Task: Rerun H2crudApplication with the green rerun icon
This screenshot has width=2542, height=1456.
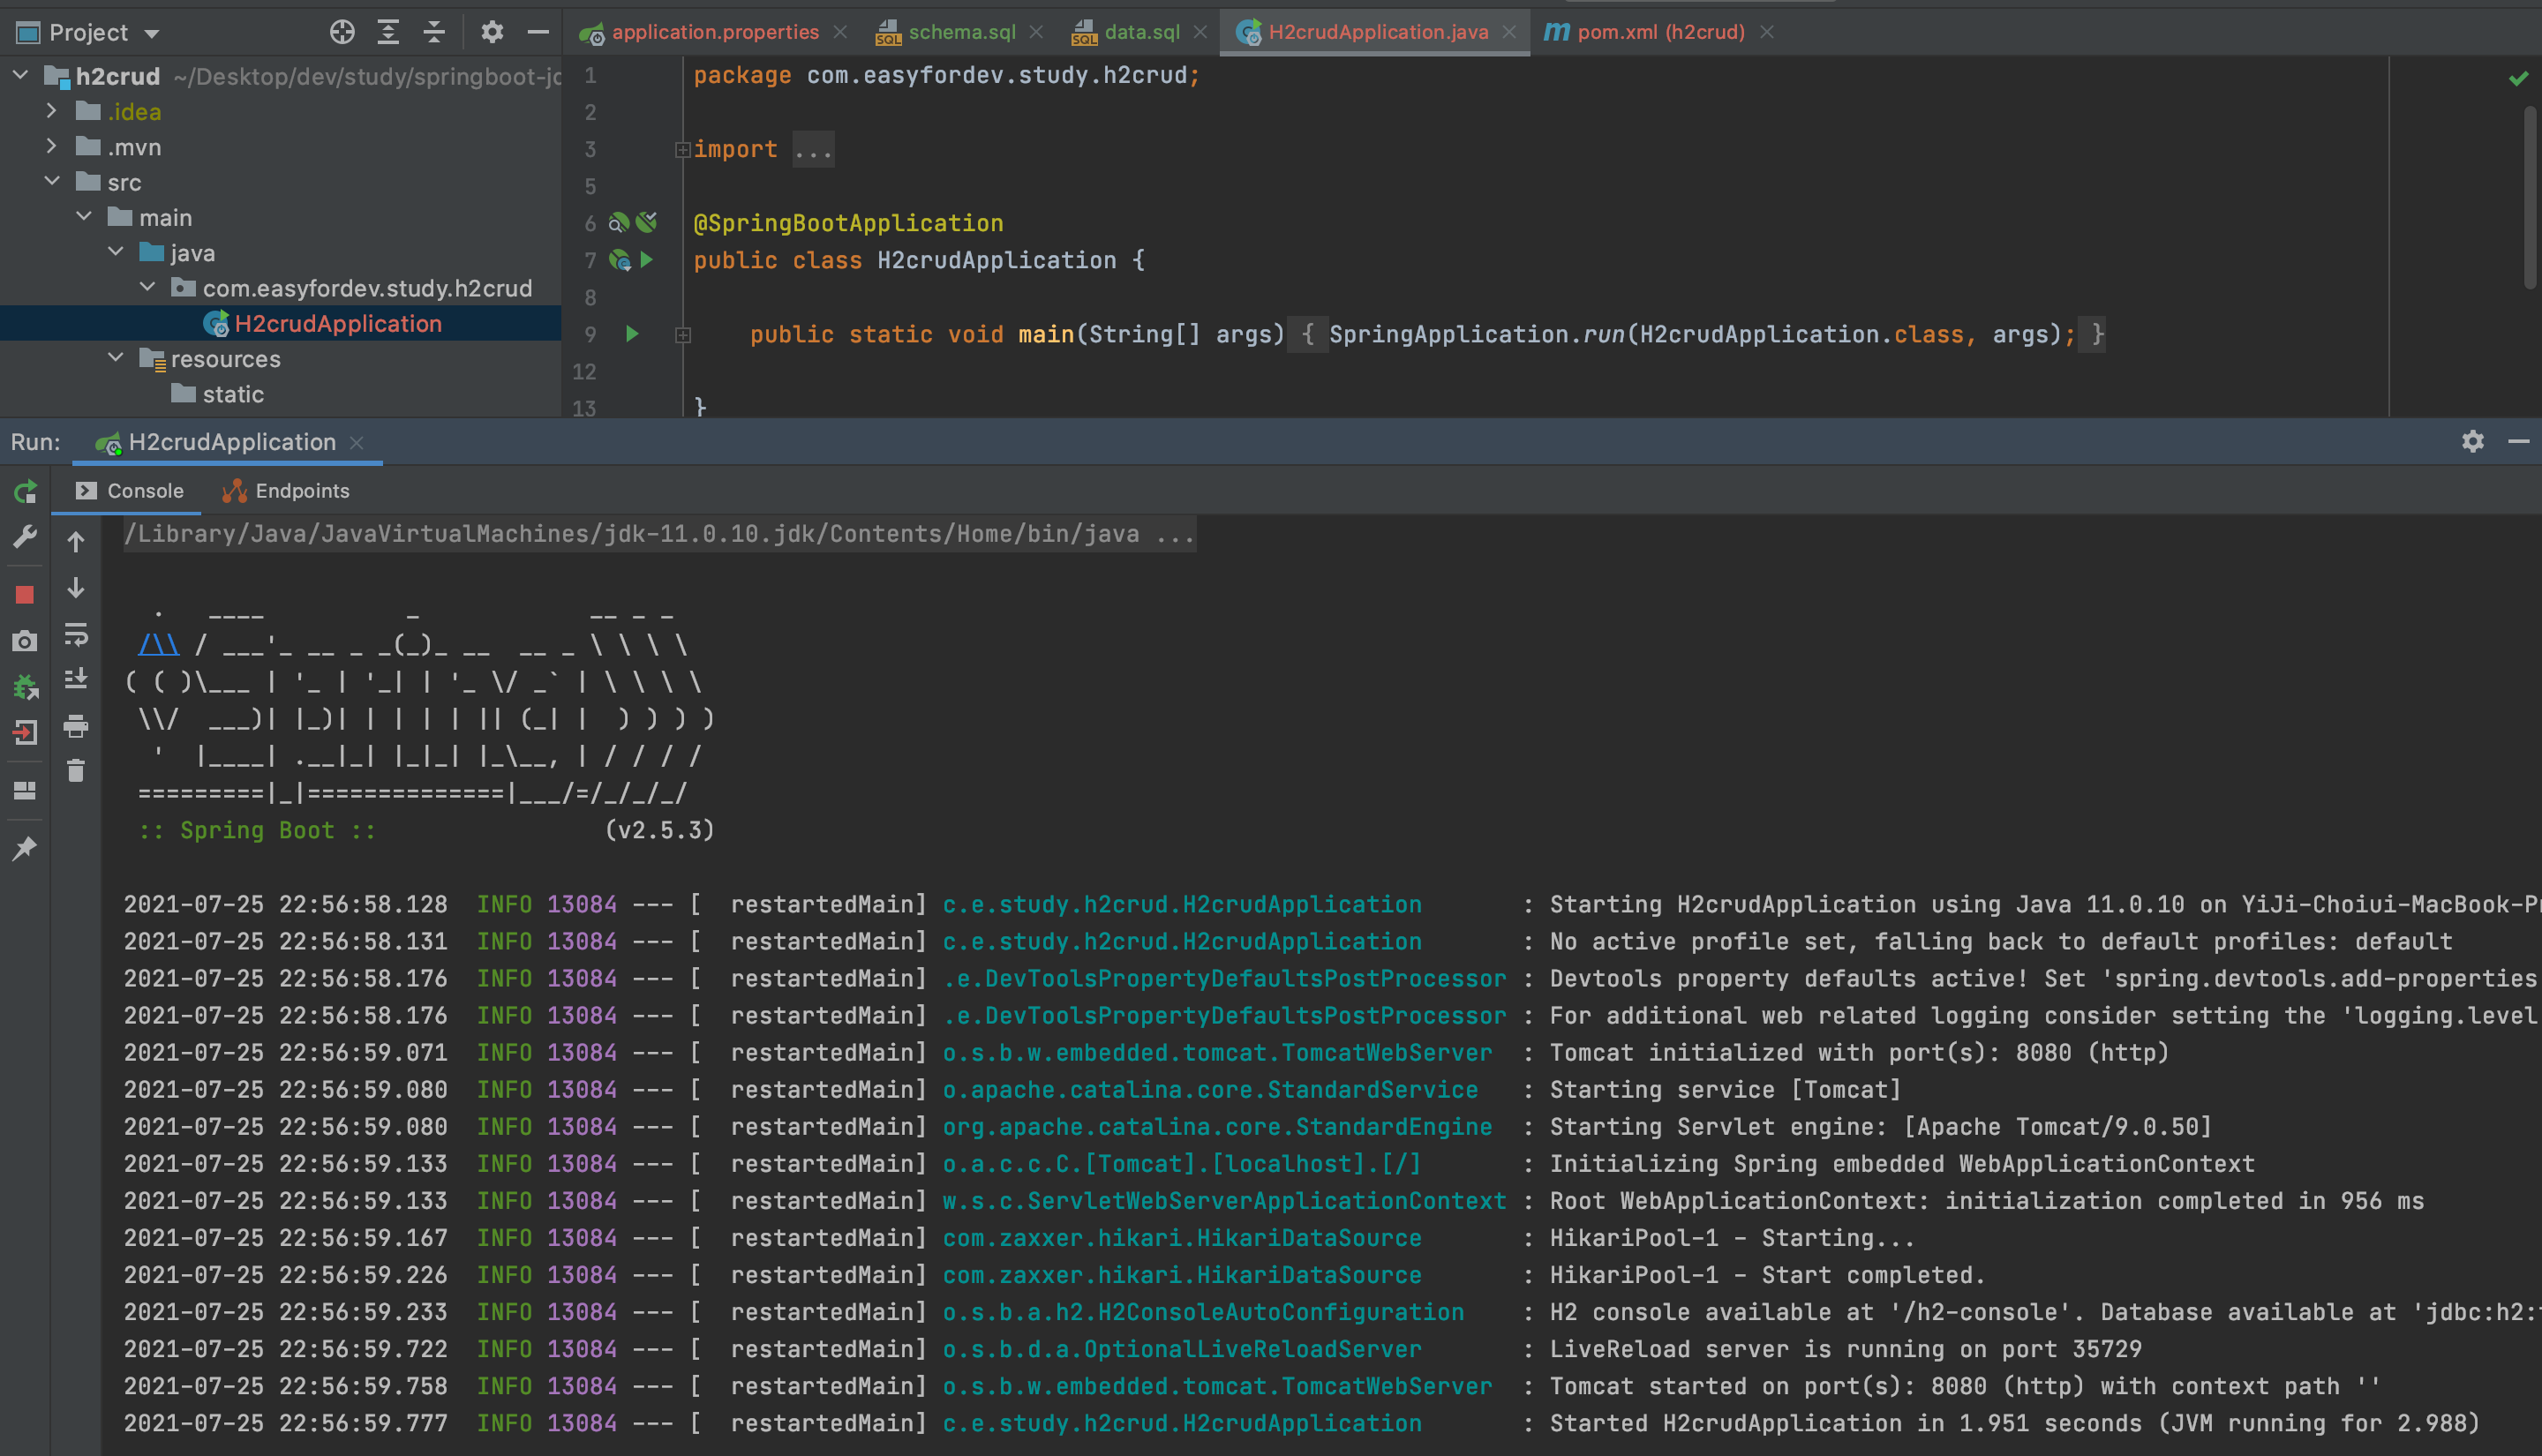Action: point(25,492)
